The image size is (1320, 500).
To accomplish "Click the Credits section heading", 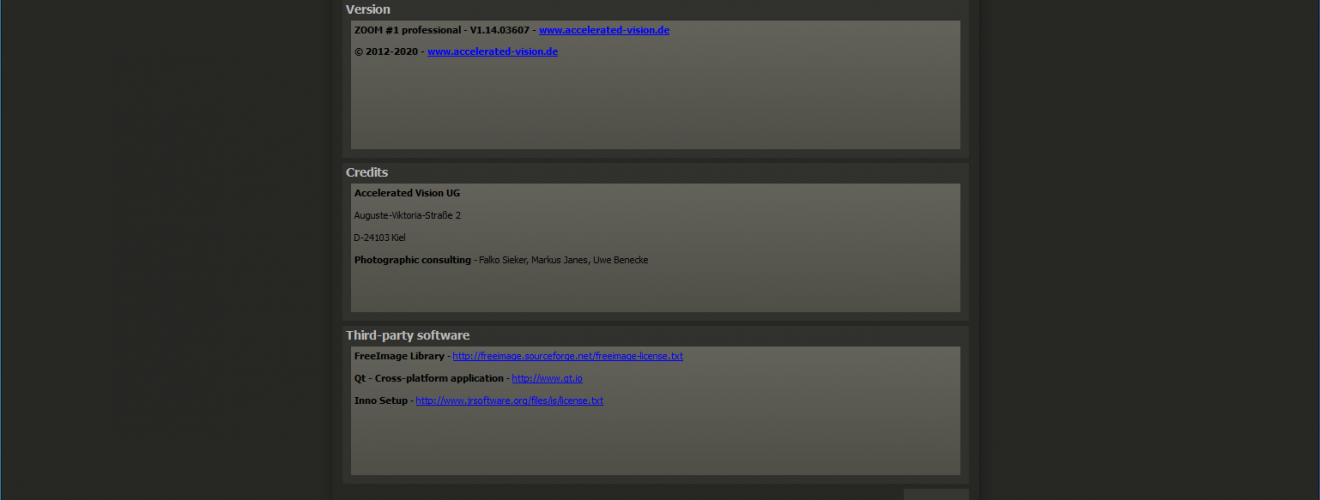I will 367,172.
